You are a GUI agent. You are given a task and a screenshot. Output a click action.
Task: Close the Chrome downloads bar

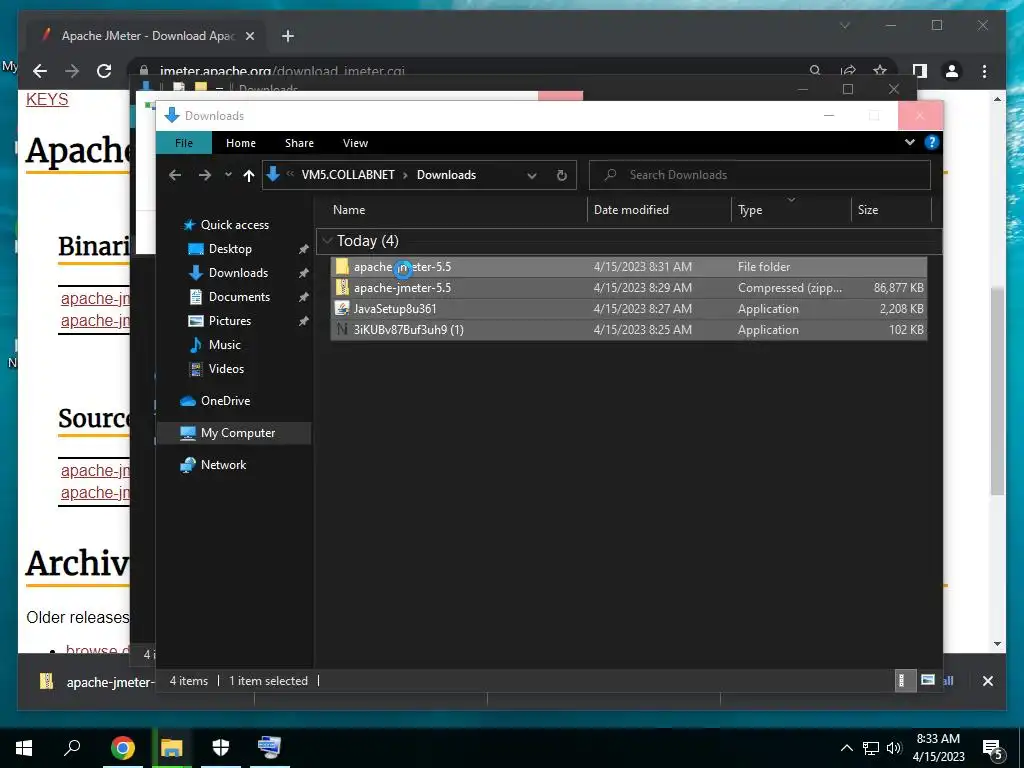tap(987, 681)
